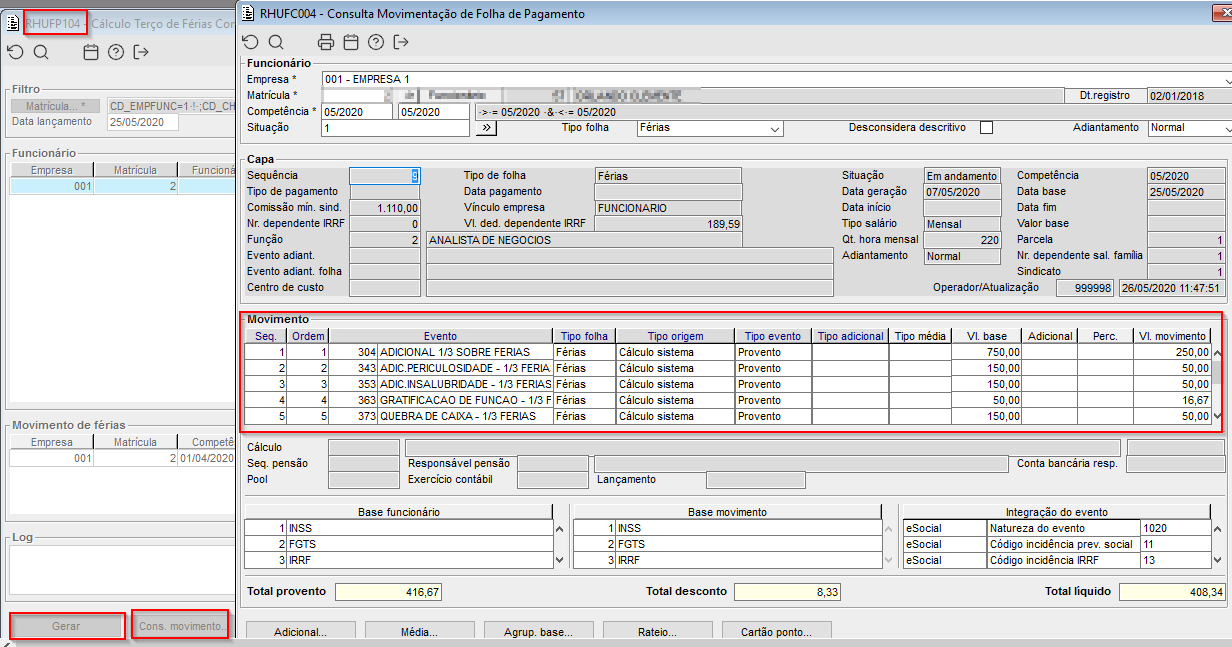This screenshot has height=647, width=1232.
Task: Open the Tipo folha dropdown
Action: click(x=774, y=129)
